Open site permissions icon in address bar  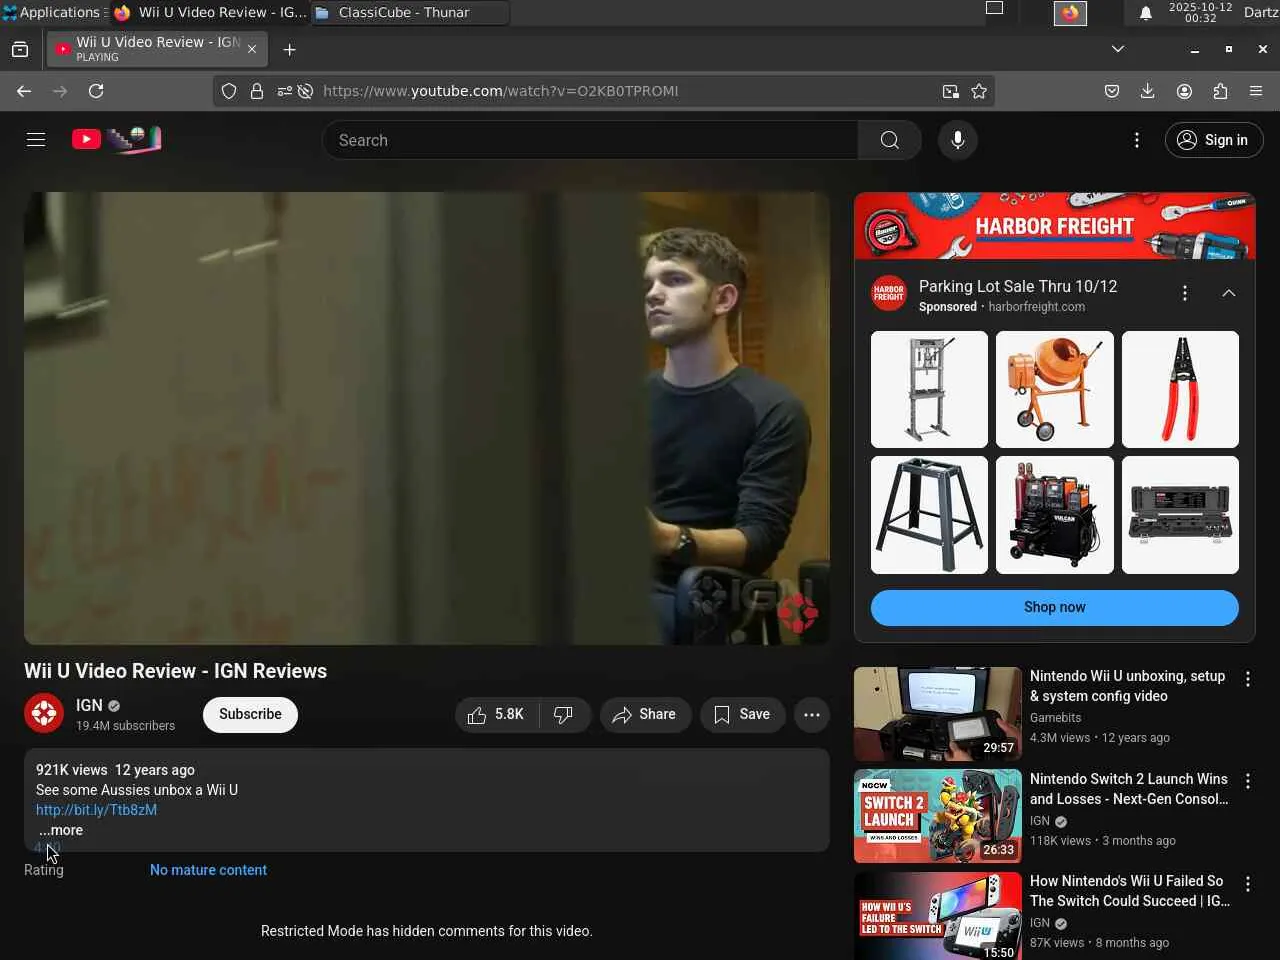click(285, 91)
